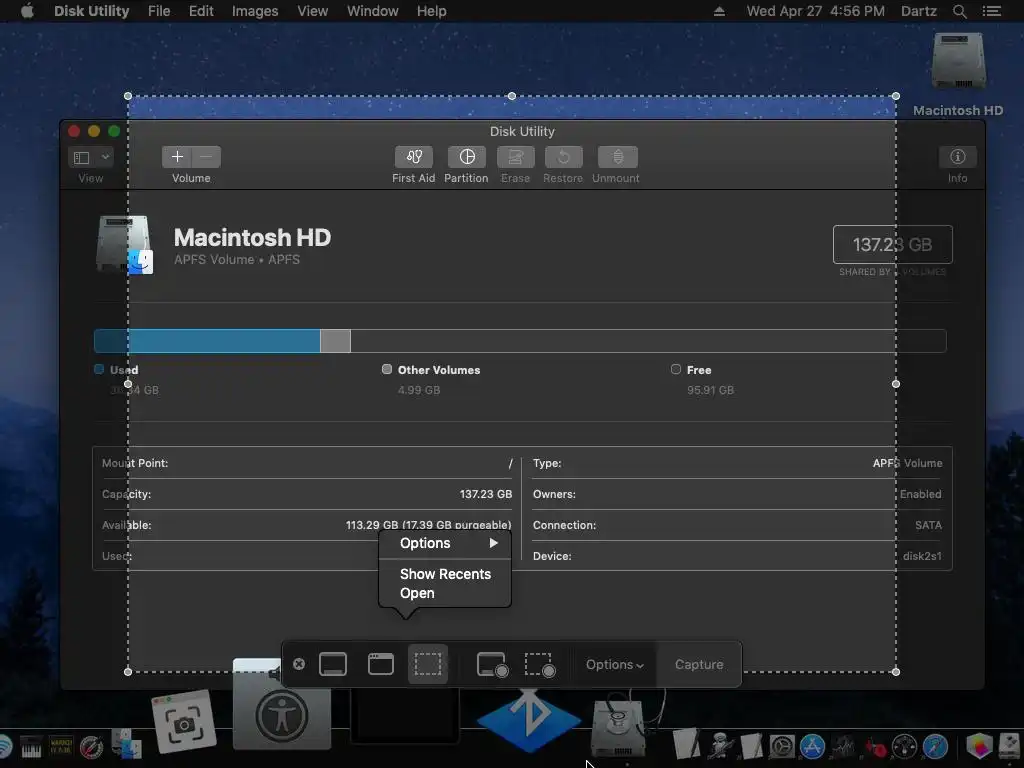Click the date and time in menu bar
This screenshot has width=1024, height=768.
point(816,11)
